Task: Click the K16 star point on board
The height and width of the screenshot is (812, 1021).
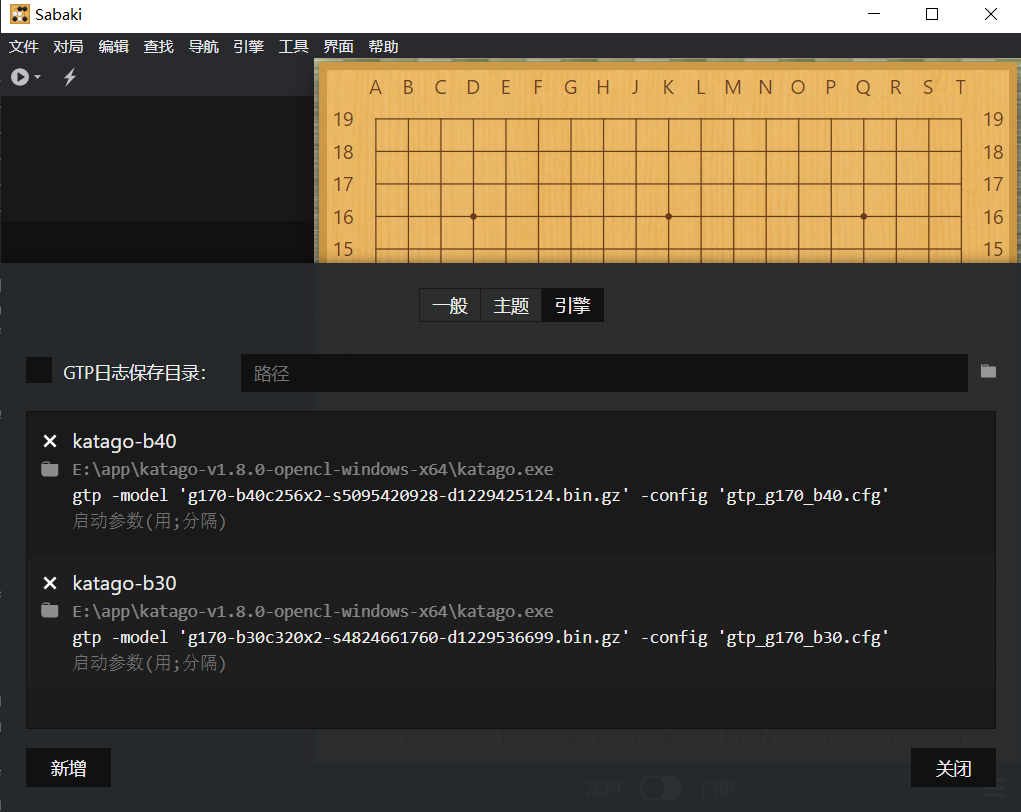Action: click(669, 216)
